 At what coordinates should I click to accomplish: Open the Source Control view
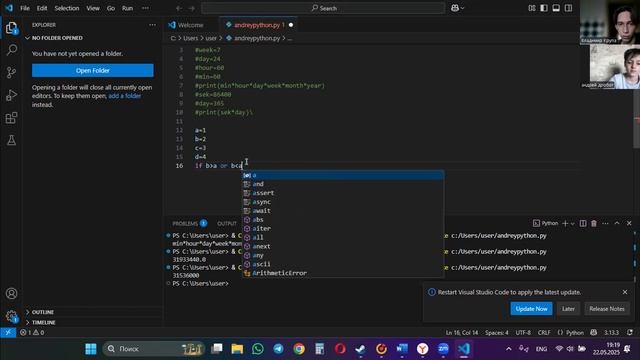coord(11,73)
